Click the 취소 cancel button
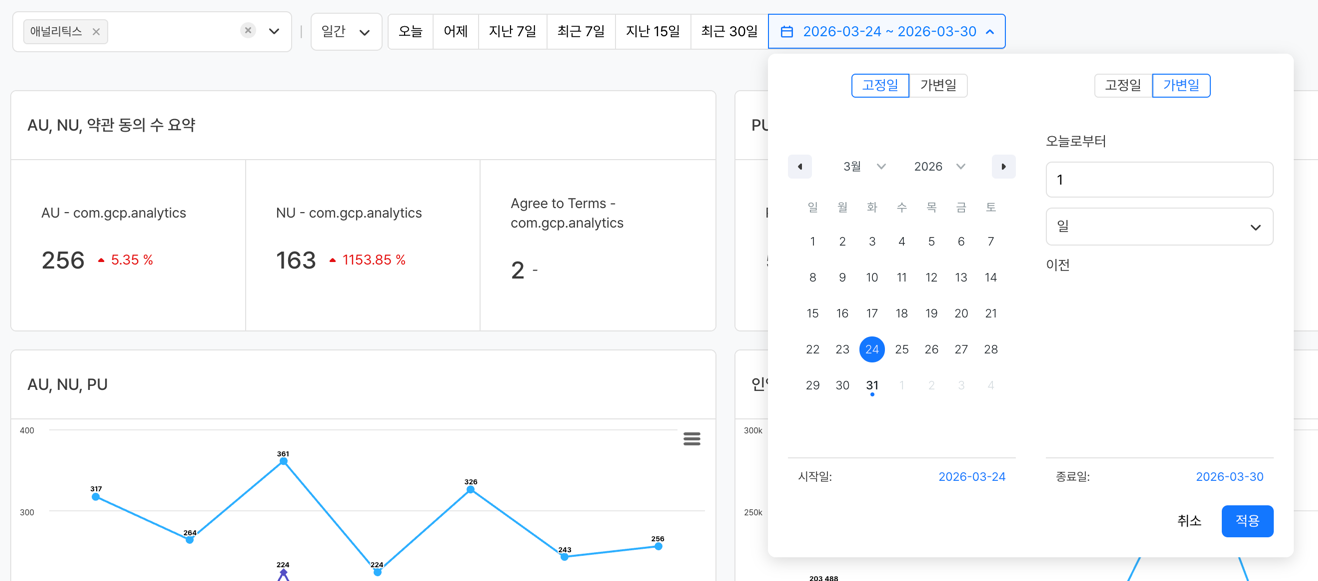The image size is (1318, 581). click(1189, 521)
